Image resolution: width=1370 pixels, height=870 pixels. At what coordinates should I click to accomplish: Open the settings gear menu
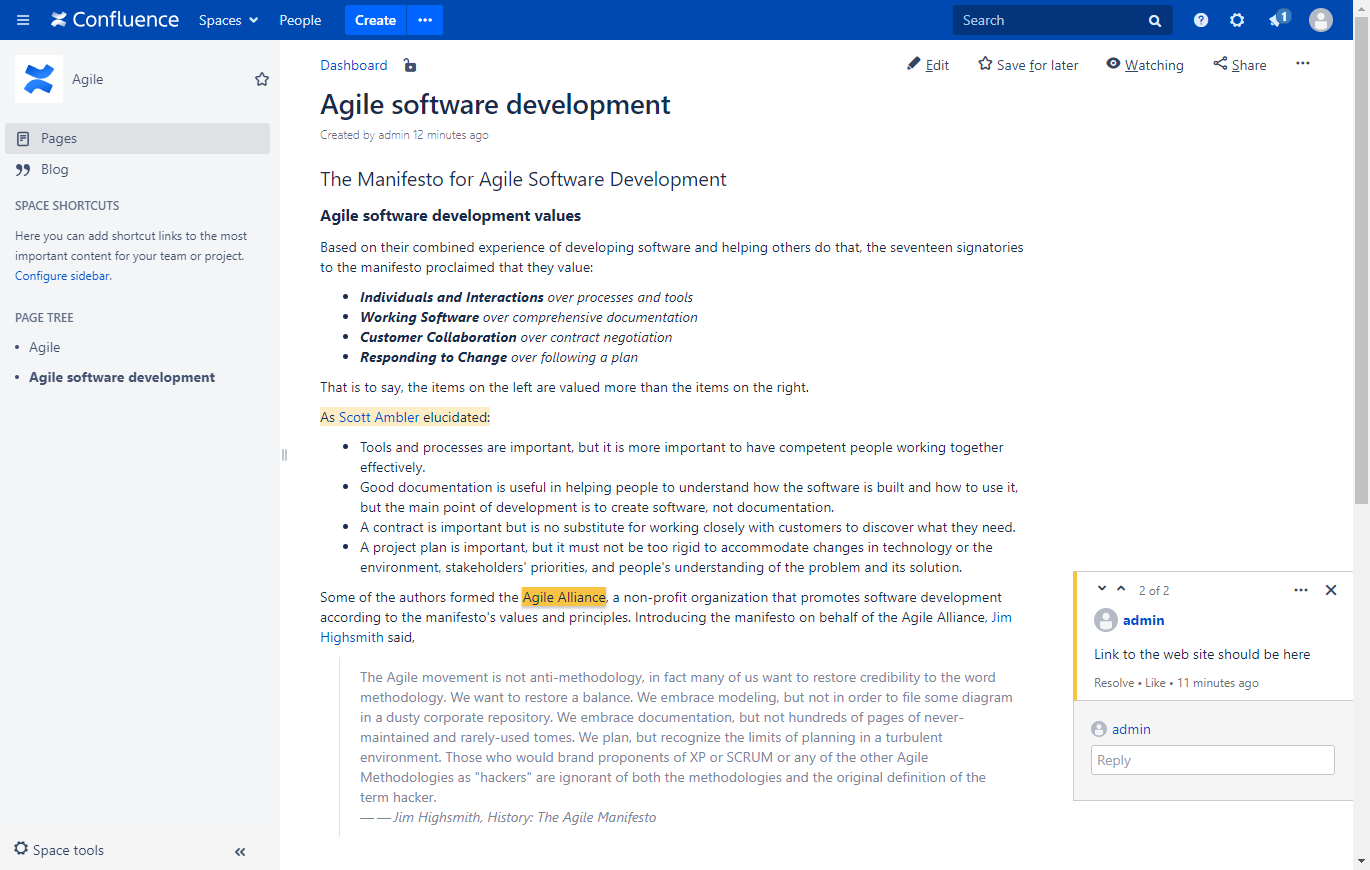(x=1237, y=20)
